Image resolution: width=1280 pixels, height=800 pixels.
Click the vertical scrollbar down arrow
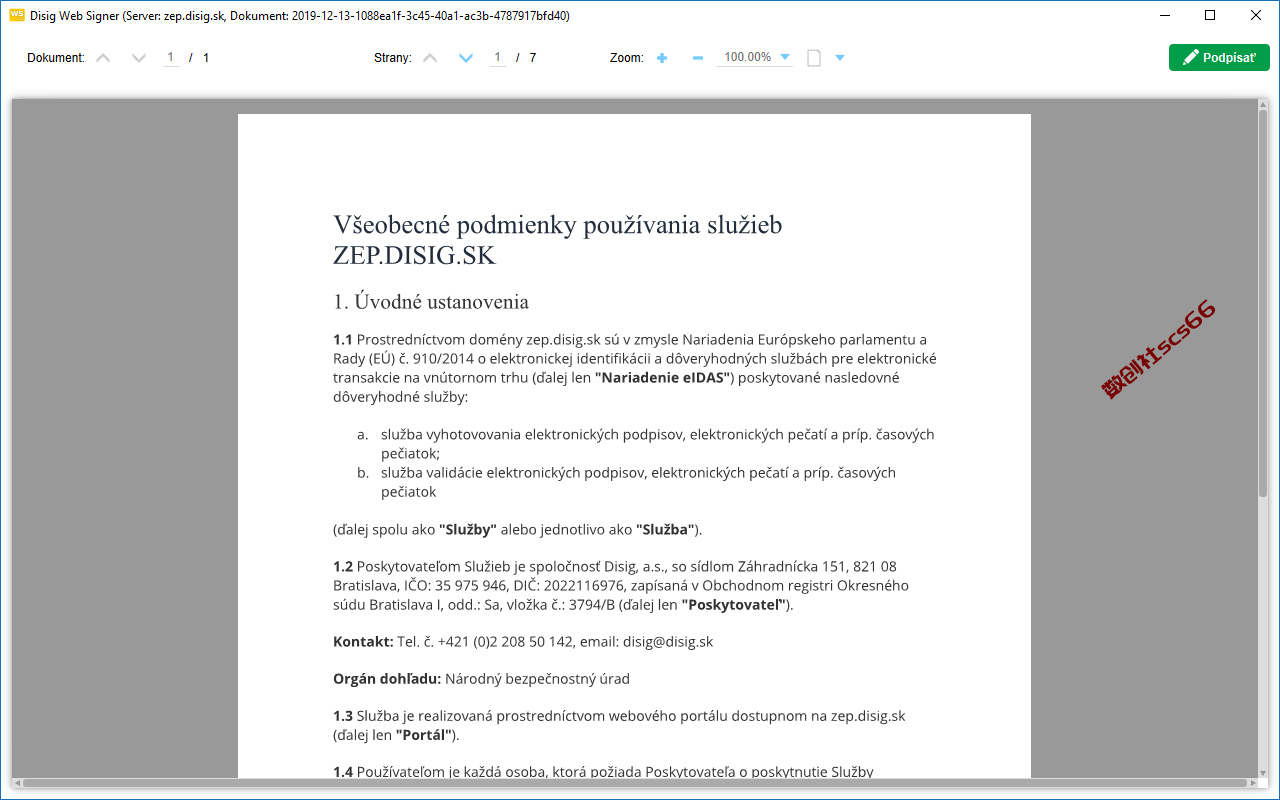1263,771
